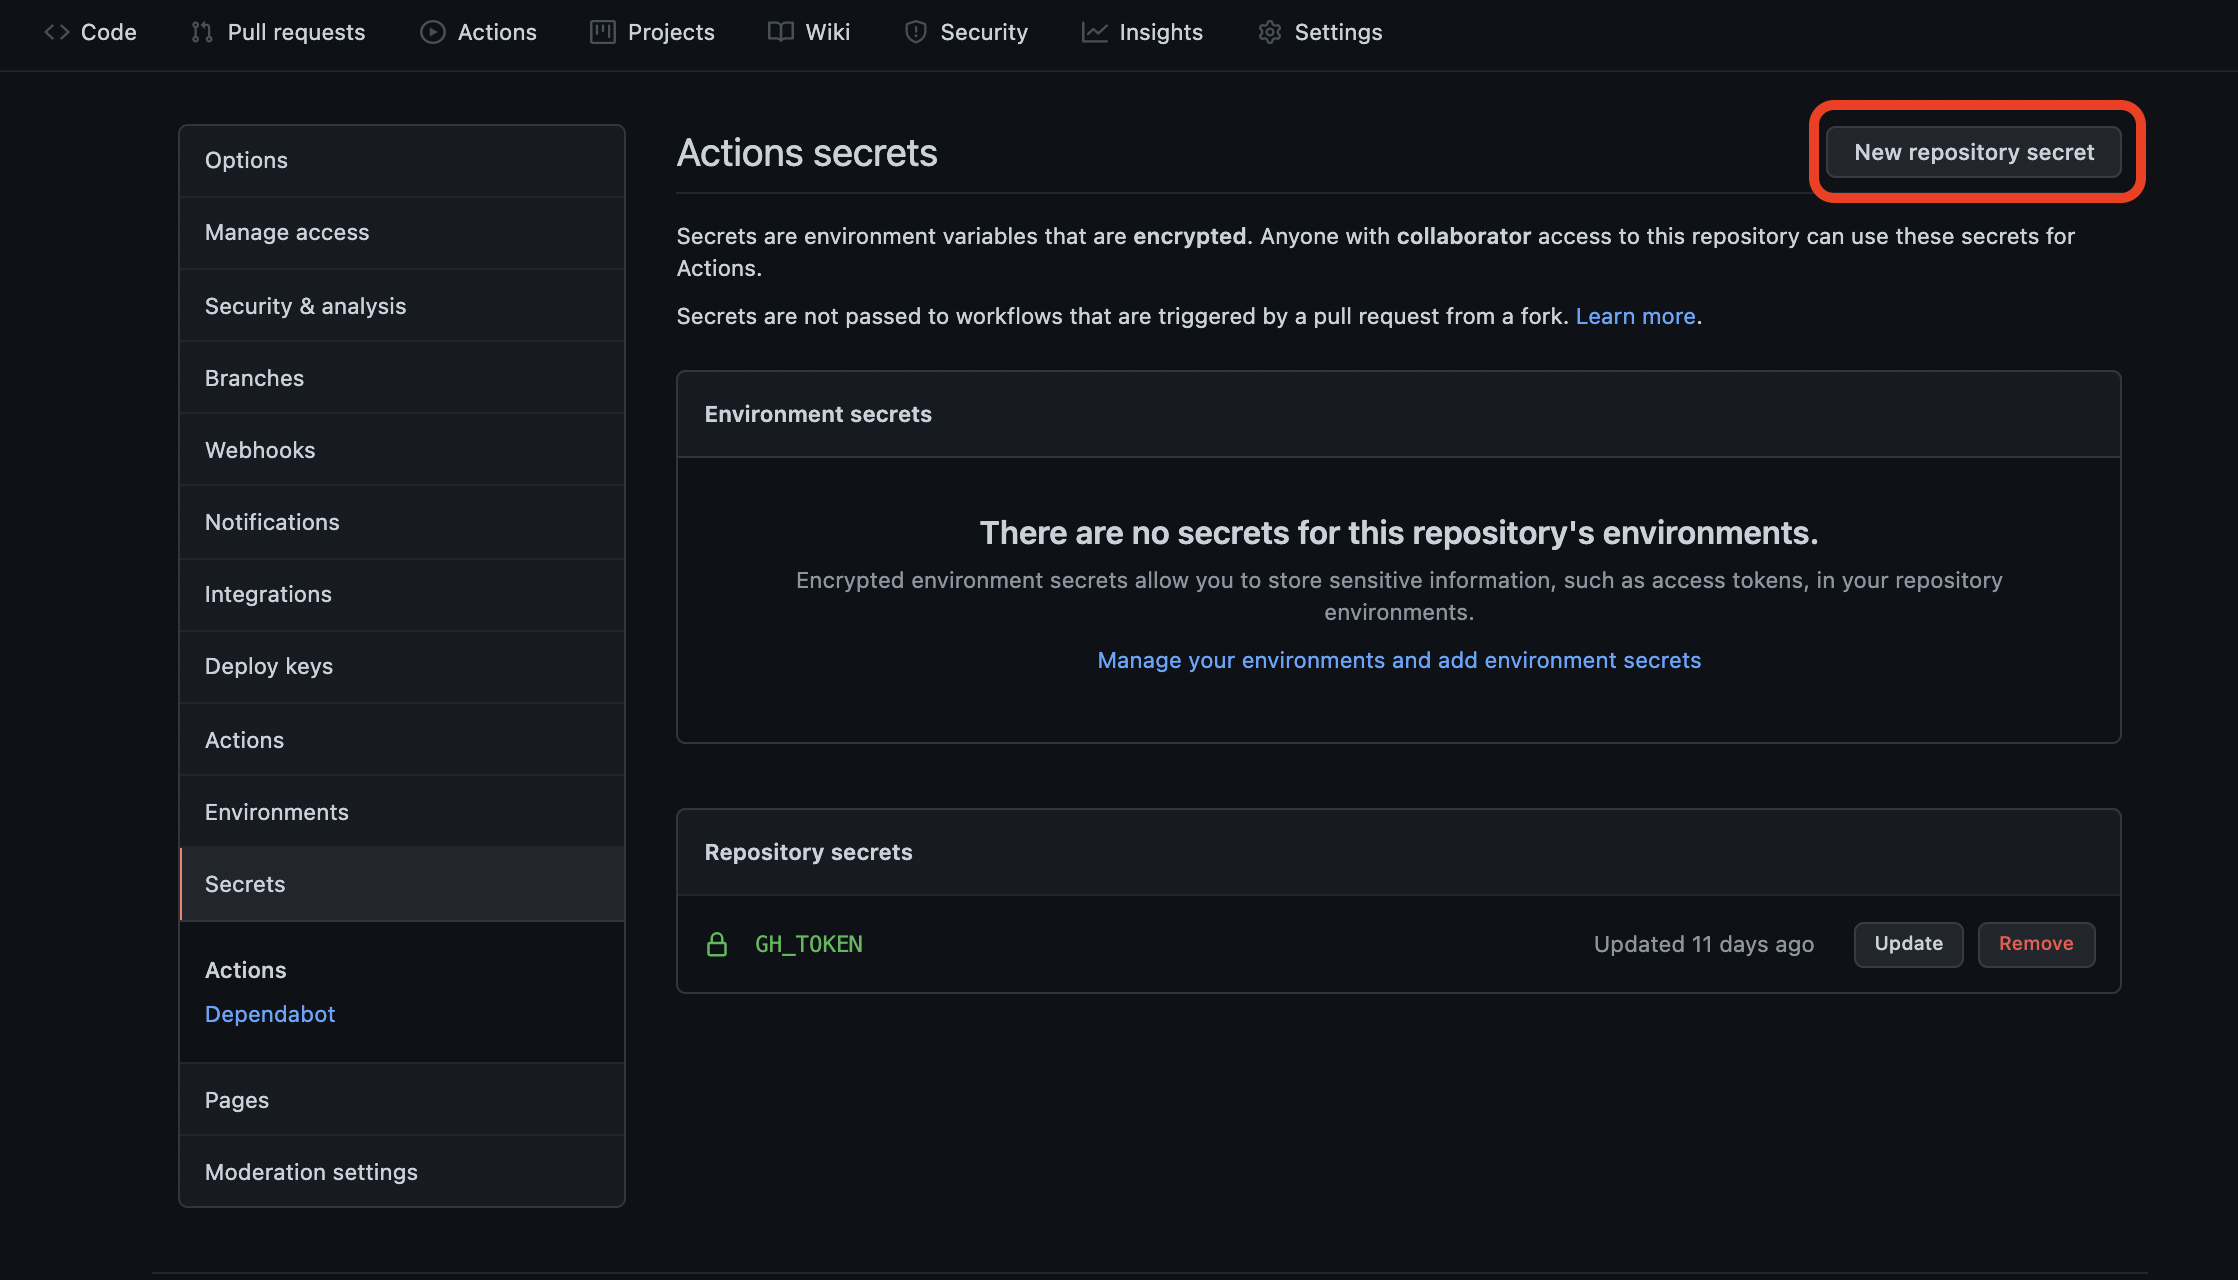Click the Insights graph icon
The height and width of the screenshot is (1280, 2238).
[x=1094, y=32]
